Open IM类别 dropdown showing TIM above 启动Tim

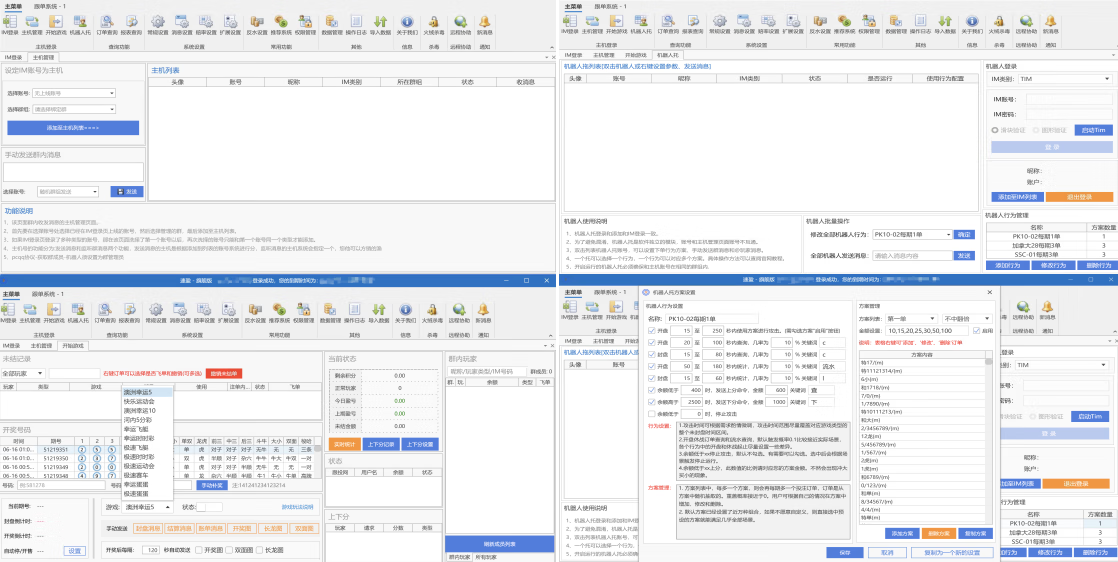[x=1063, y=78]
